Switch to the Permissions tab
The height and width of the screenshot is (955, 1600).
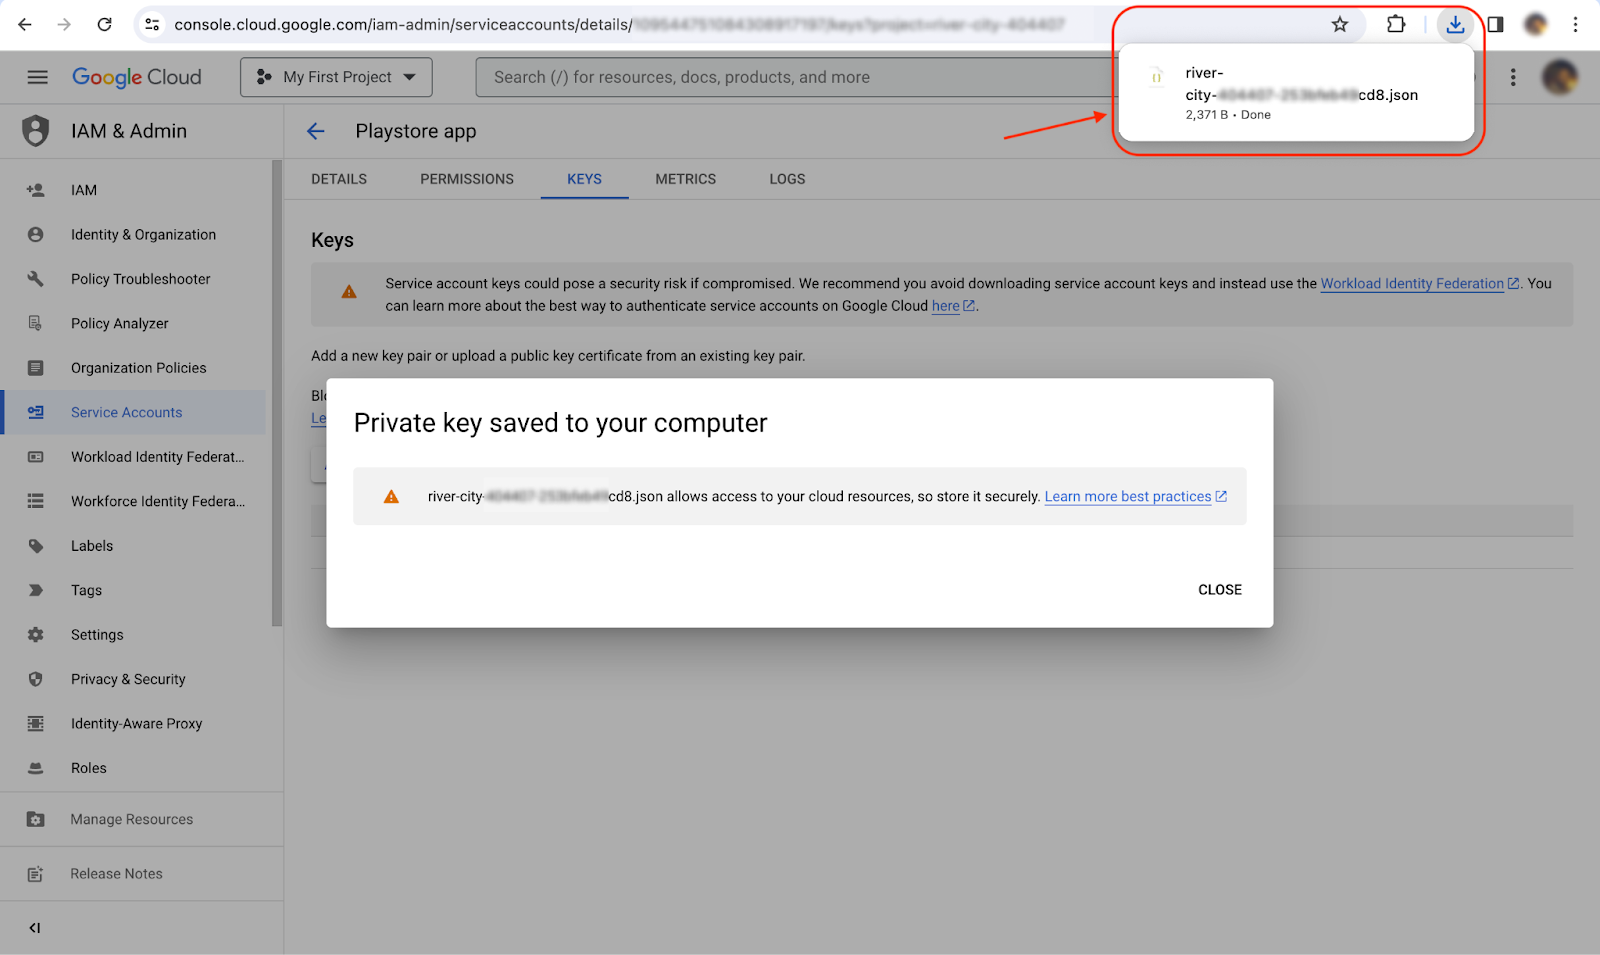click(466, 179)
